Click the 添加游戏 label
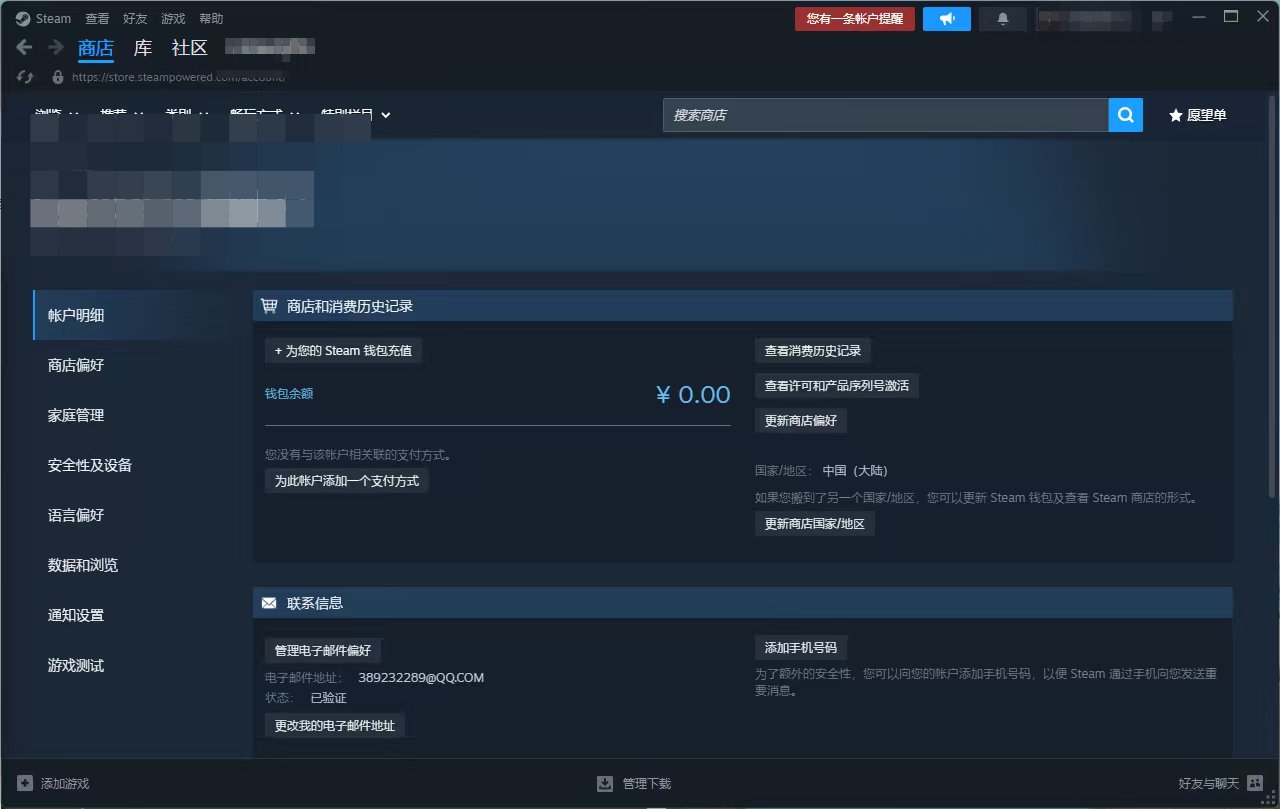Image resolution: width=1280 pixels, height=809 pixels. pyautogui.click(x=65, y=784)
